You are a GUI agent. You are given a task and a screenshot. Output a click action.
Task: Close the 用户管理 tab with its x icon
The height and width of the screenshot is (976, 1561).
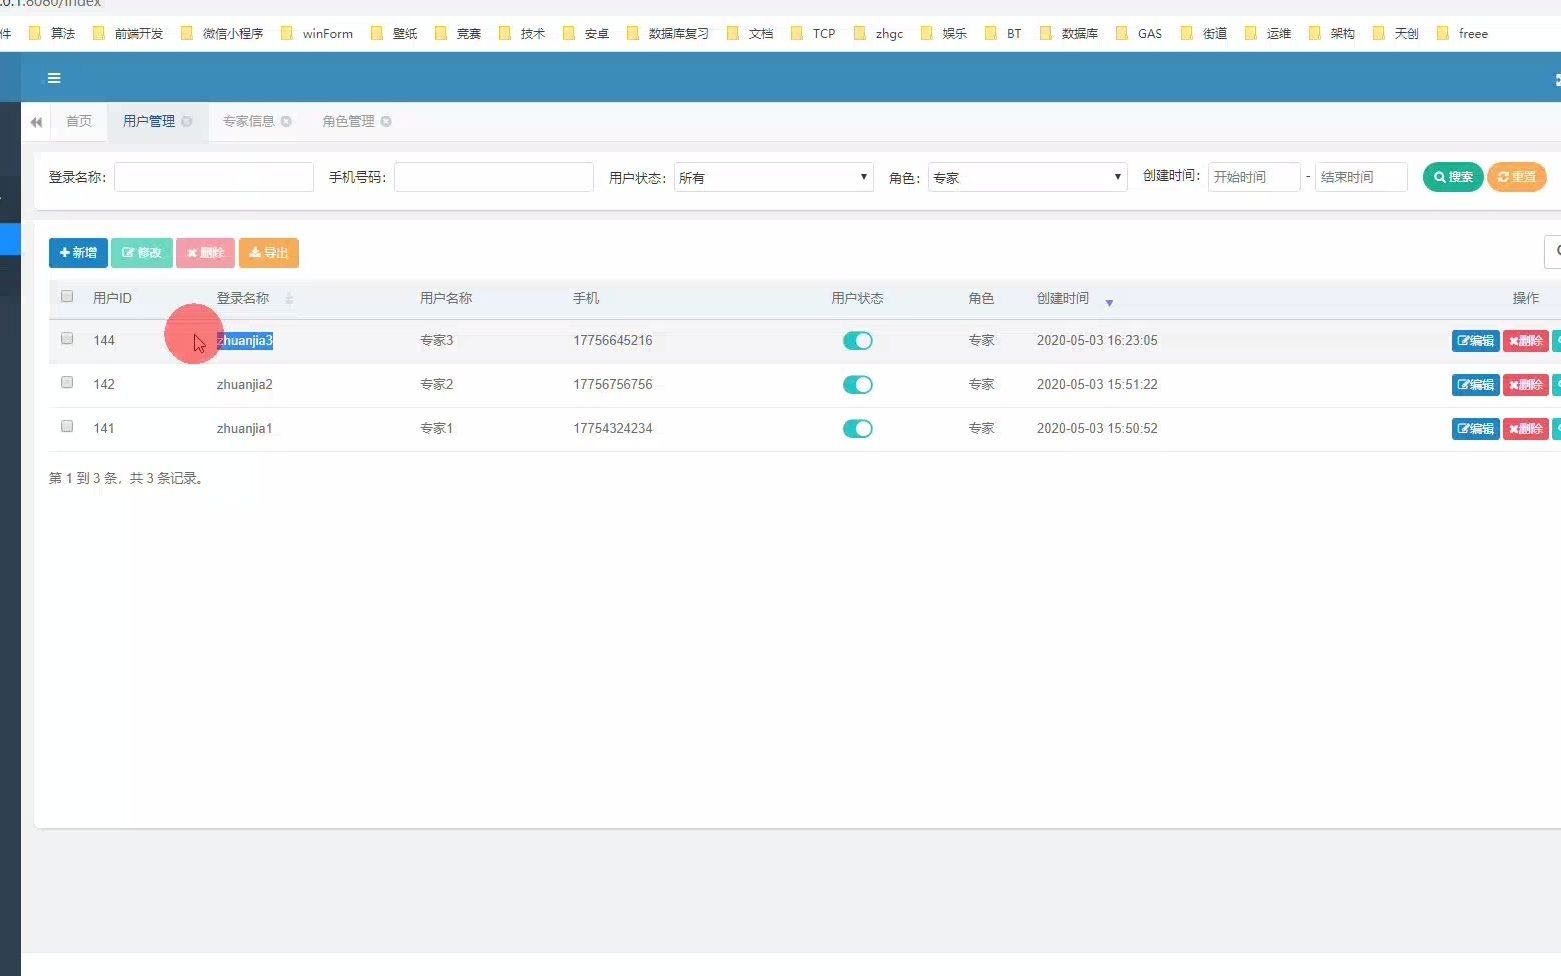point(187,121)
